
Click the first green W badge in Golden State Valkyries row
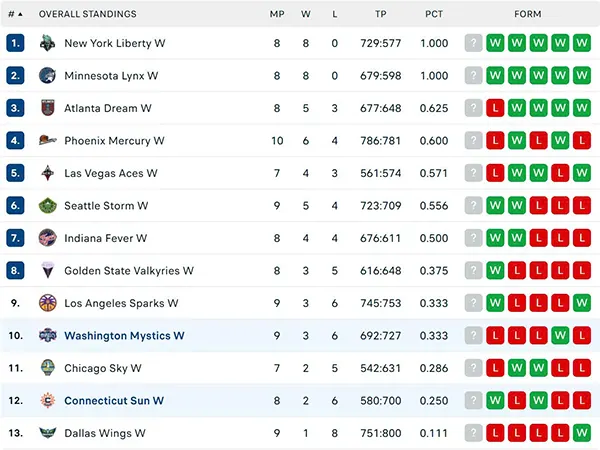[x=495, y=271]
